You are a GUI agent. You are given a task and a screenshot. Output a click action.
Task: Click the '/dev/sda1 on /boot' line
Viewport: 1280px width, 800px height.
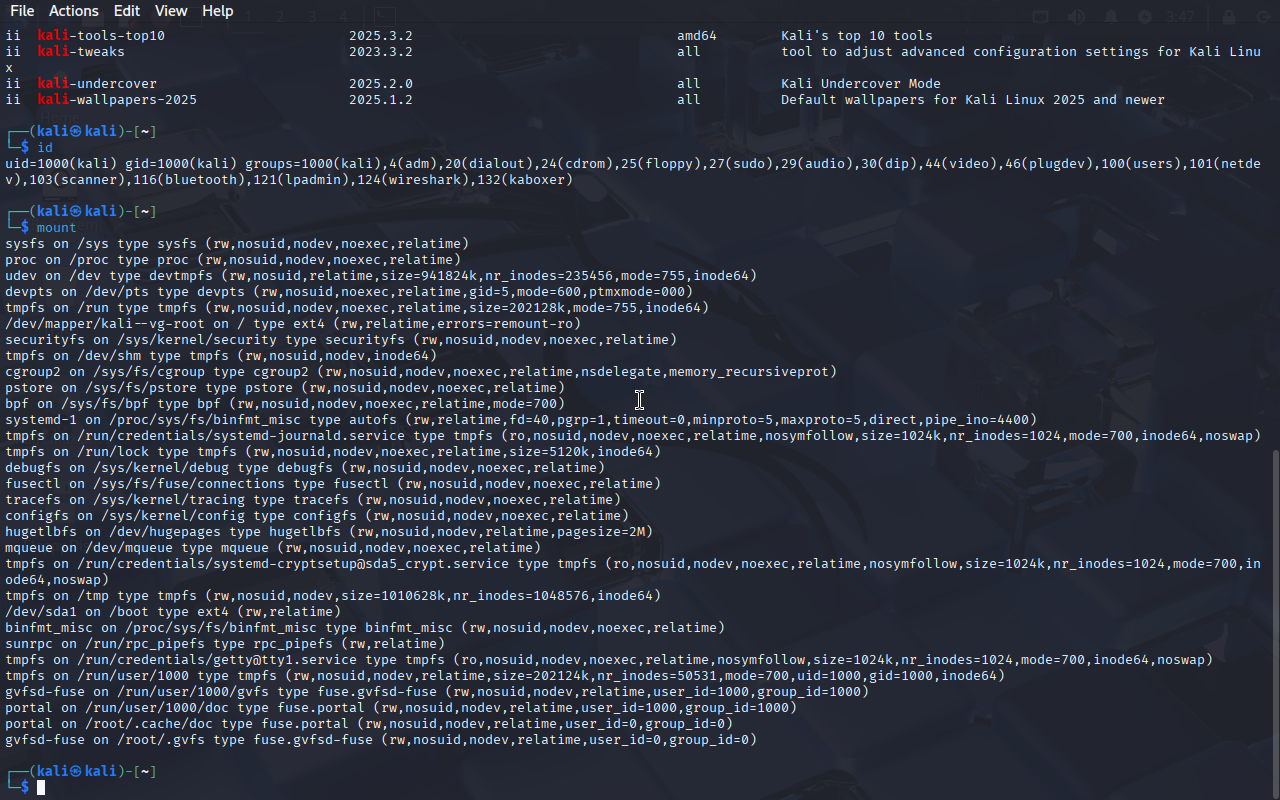(x=173, y=612)
